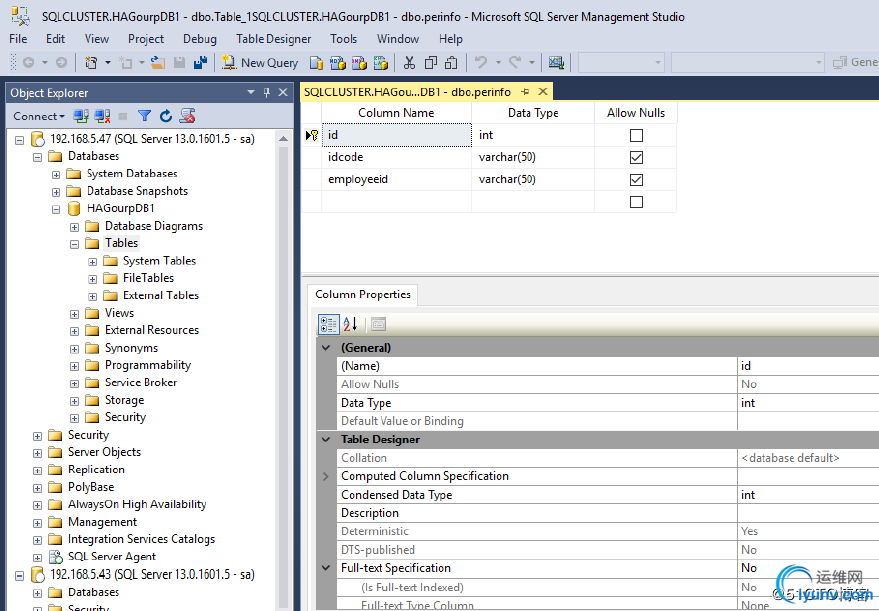Select the Column Properties tab

click(363, 294)
